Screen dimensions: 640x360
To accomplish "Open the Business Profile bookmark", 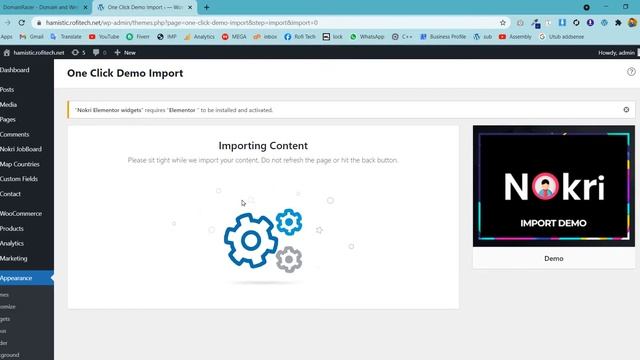I will tap(443, 37).
